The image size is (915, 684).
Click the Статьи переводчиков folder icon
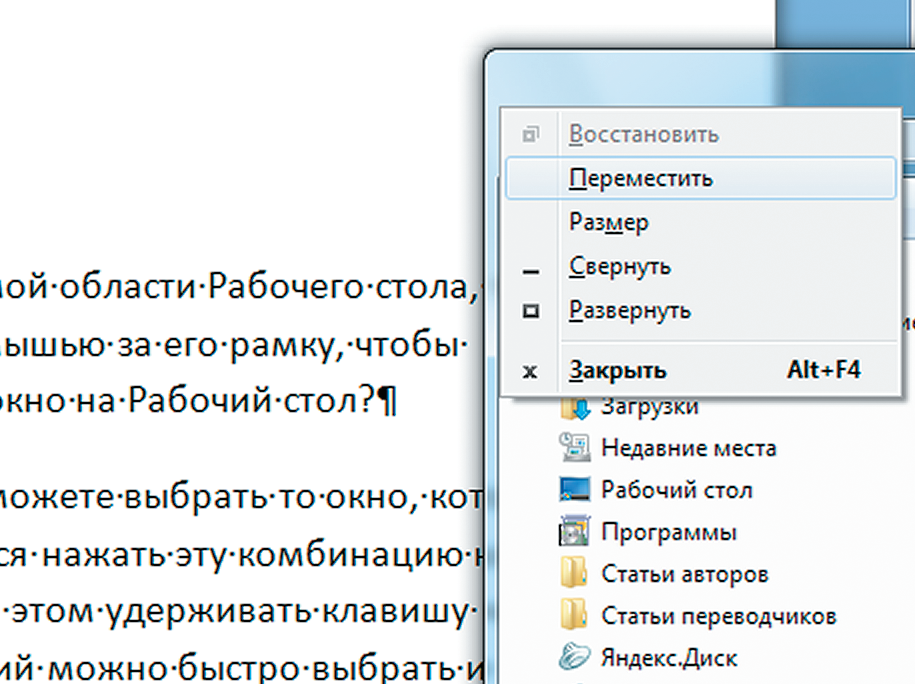tap(575, 616)
